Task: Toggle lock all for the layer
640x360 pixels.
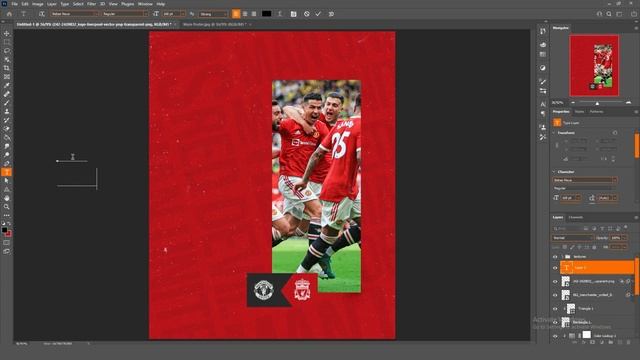Action: (x=594, y=247)
